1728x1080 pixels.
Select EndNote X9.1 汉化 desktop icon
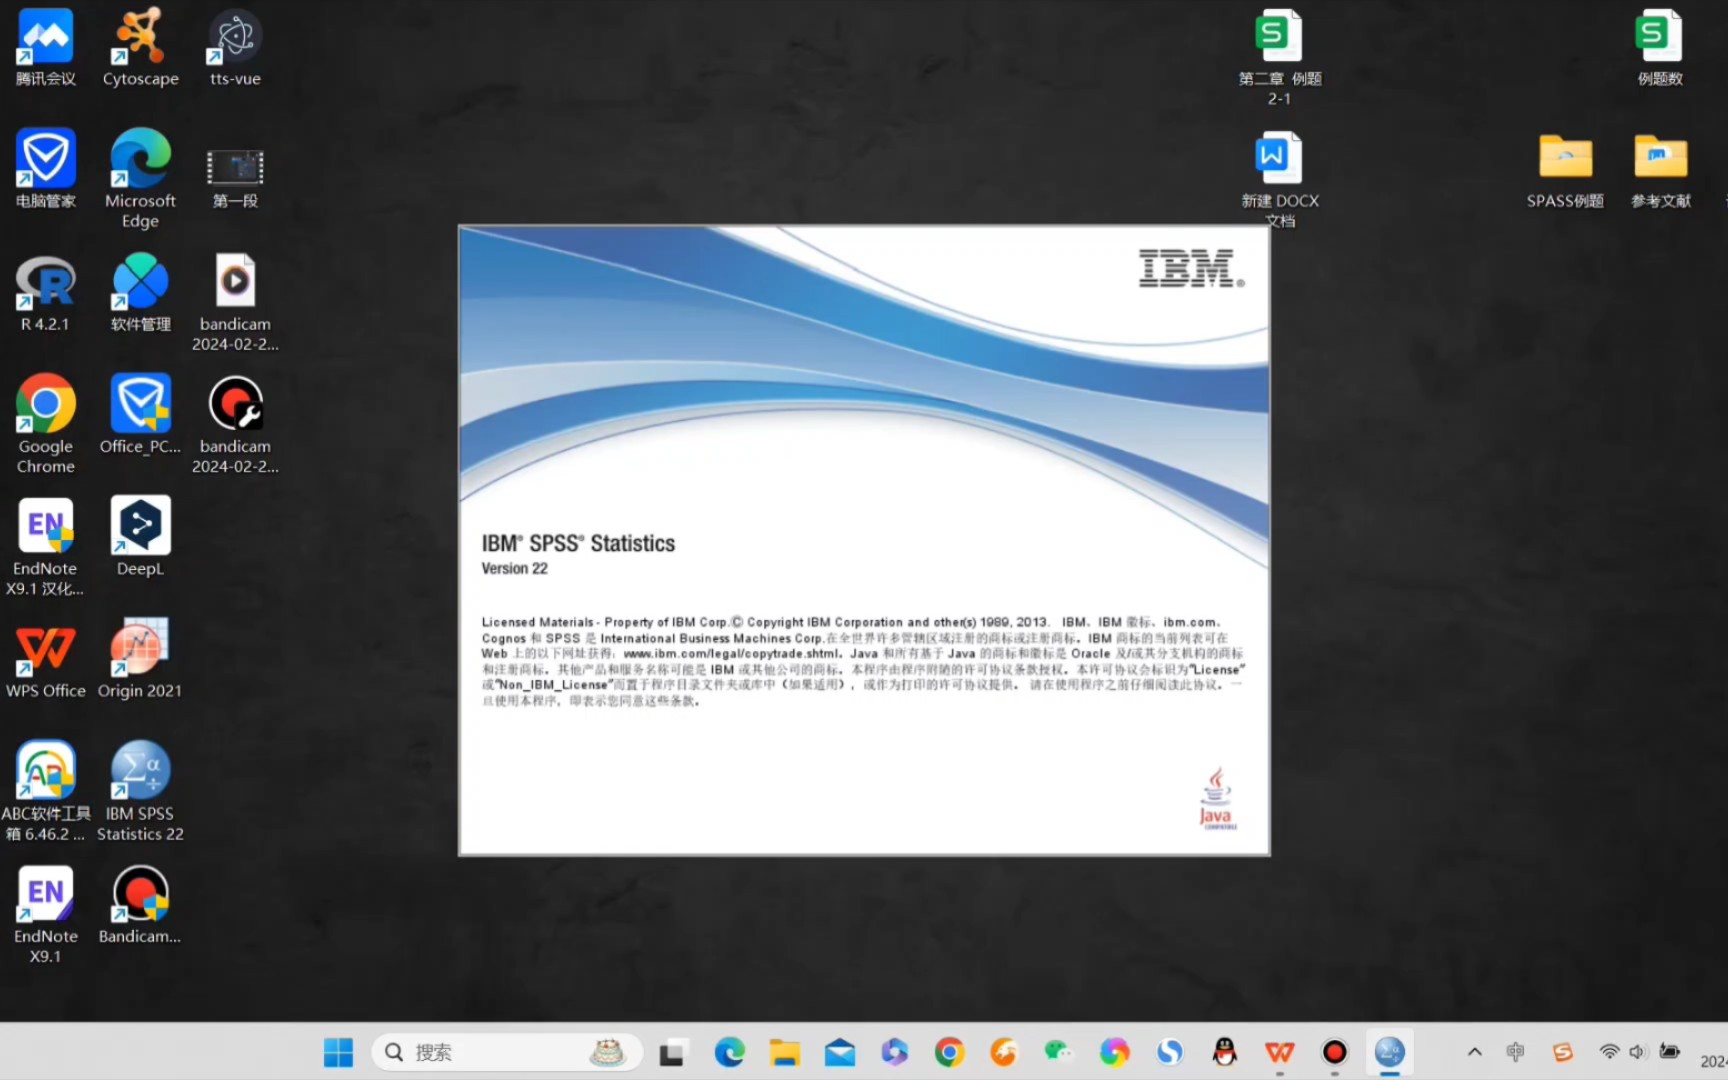(46, 547)
